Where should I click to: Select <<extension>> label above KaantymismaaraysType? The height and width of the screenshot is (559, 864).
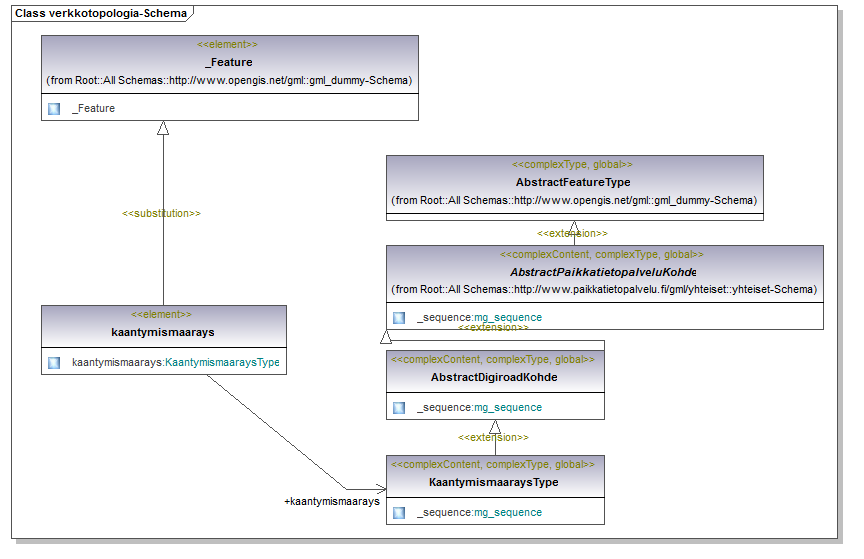(x=493, y=437)
